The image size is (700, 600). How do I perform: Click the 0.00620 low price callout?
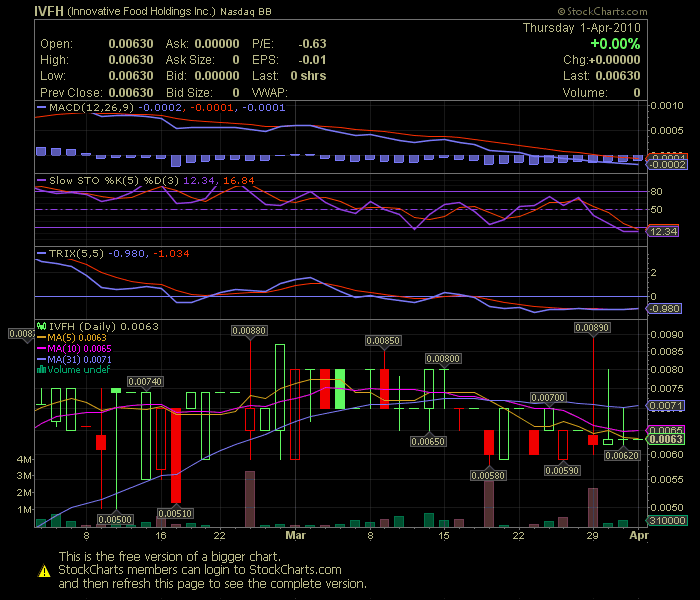[x=622, y=455]
